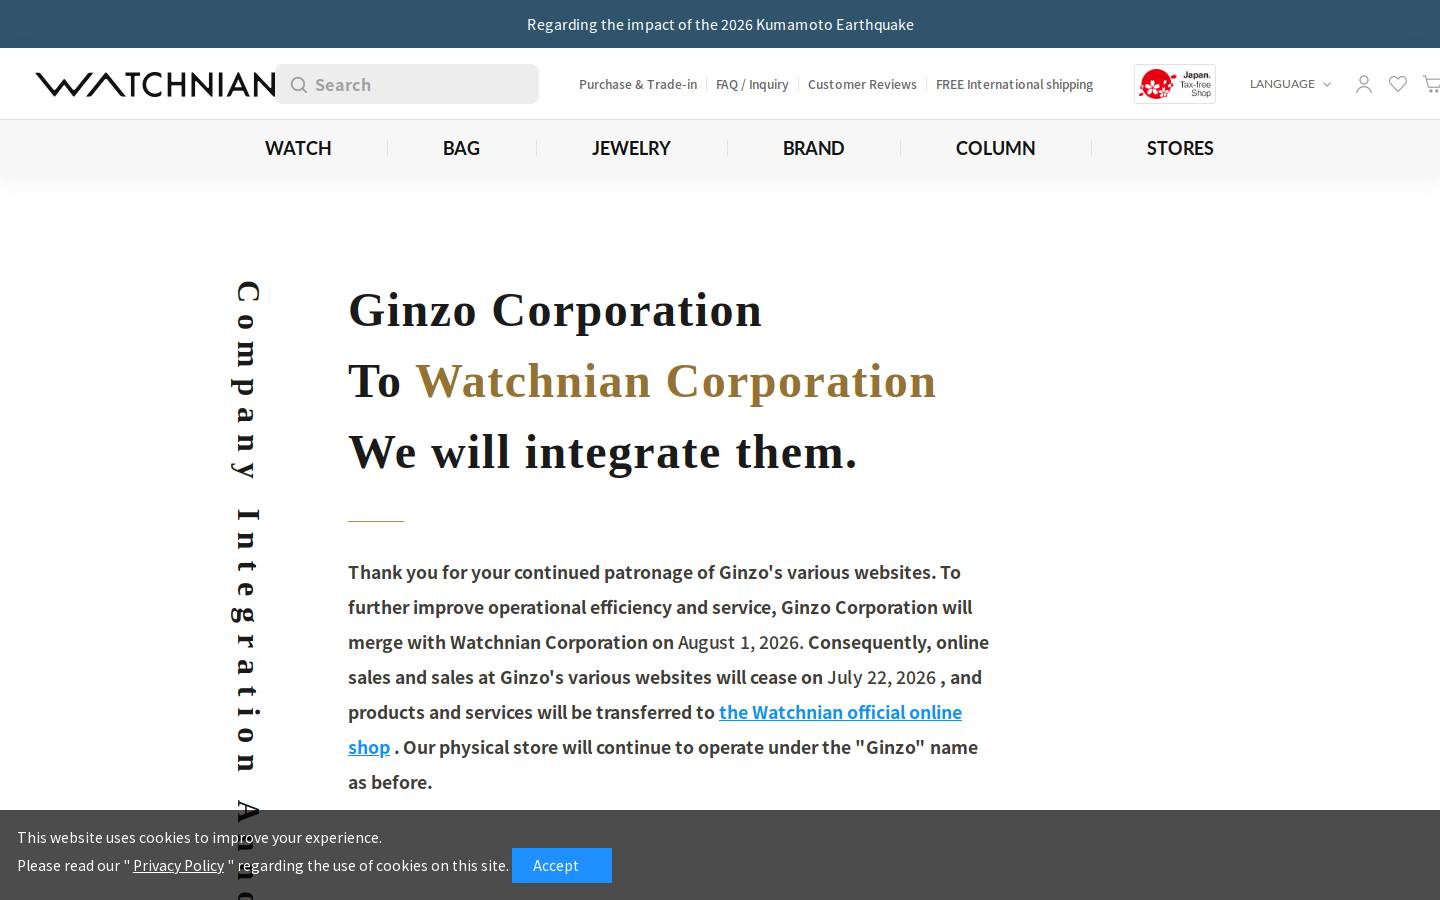Open the shopping cart icon

(1432, 84)
